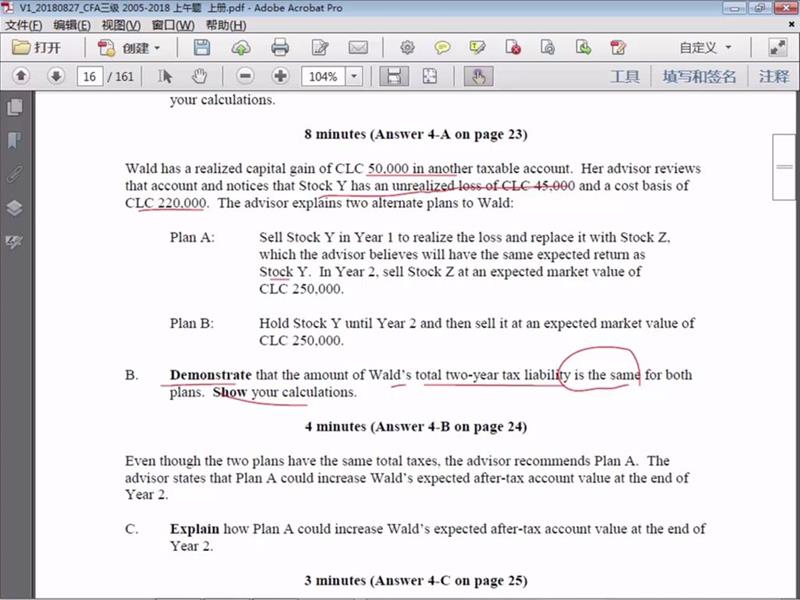This screenshot has width=800, height=600.
Task: Print the document using printer icon
Action: tap(280, 48)
